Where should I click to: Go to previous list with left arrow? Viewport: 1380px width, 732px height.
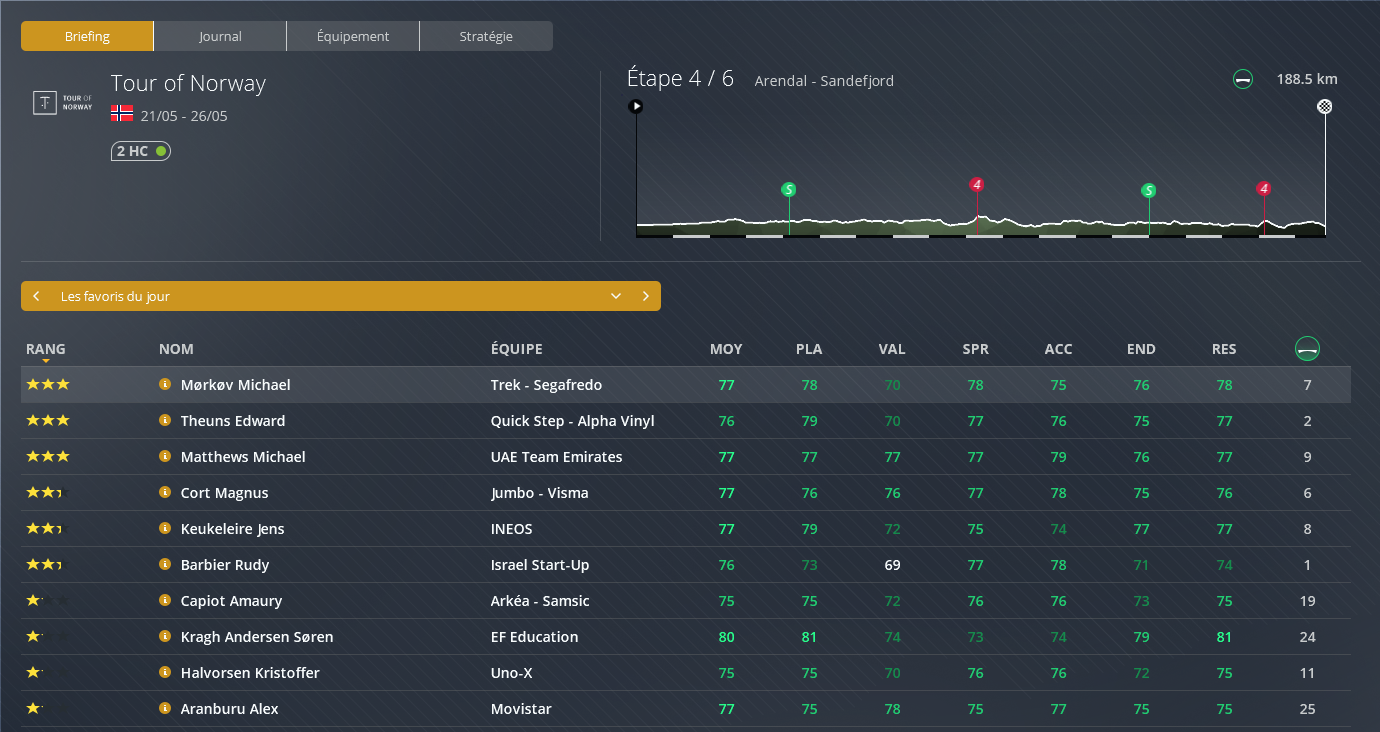point(36,296)
